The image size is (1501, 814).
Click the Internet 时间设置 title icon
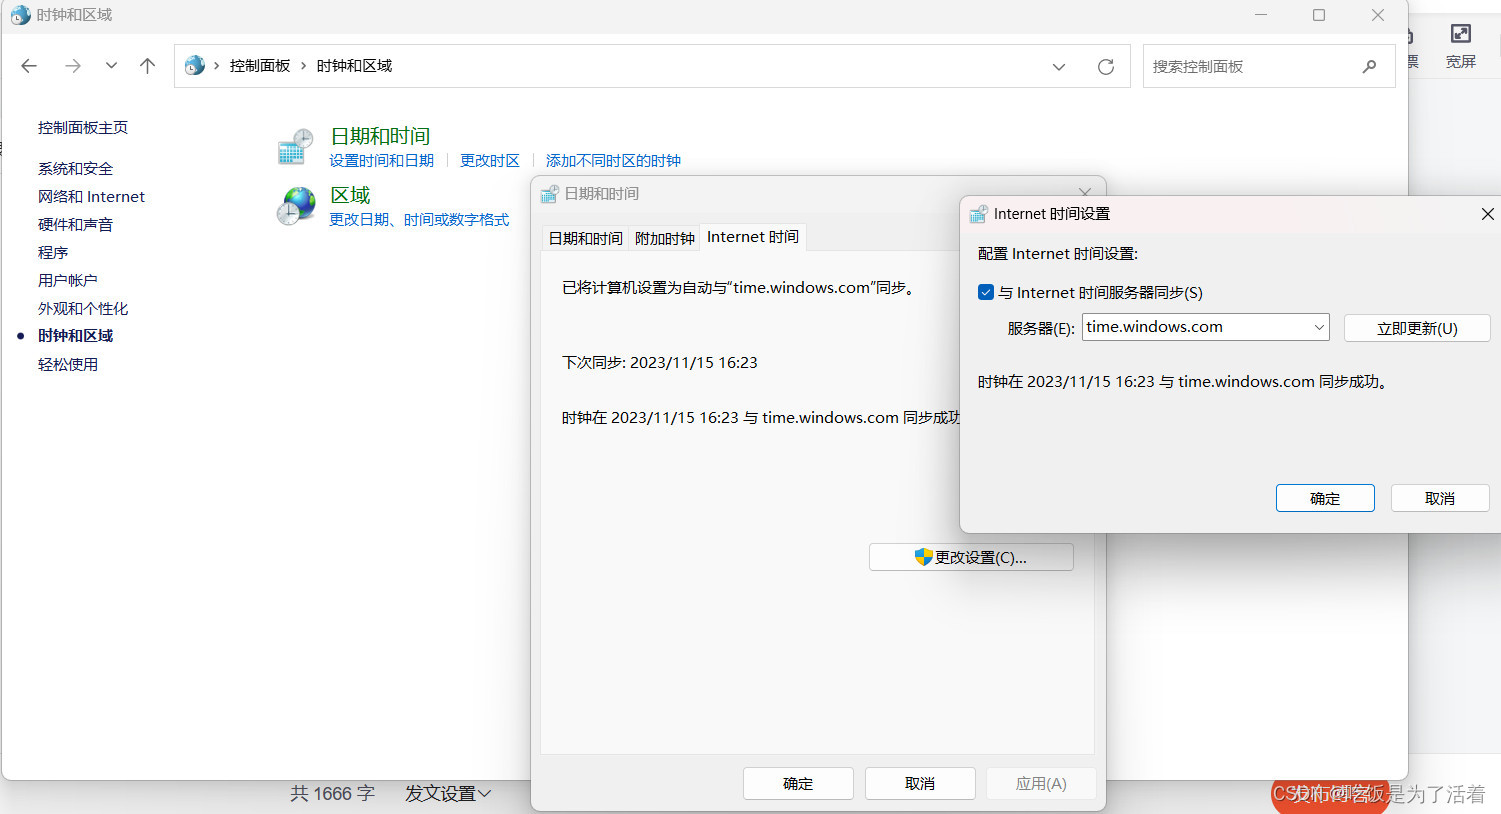[979, 214]
